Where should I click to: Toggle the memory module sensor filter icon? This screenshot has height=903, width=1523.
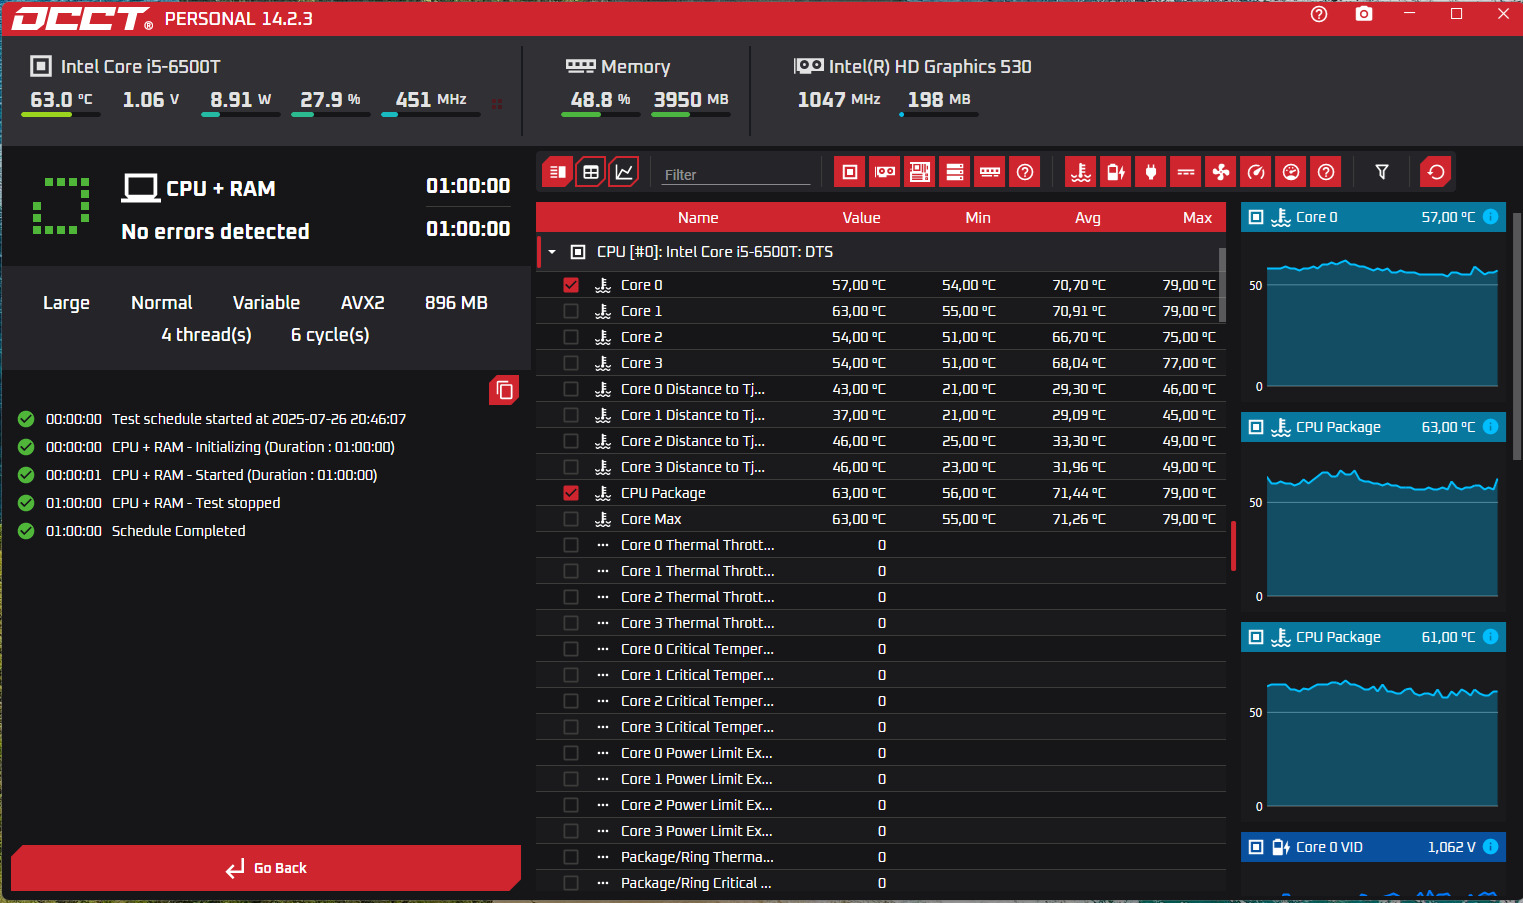pos(990,172)
